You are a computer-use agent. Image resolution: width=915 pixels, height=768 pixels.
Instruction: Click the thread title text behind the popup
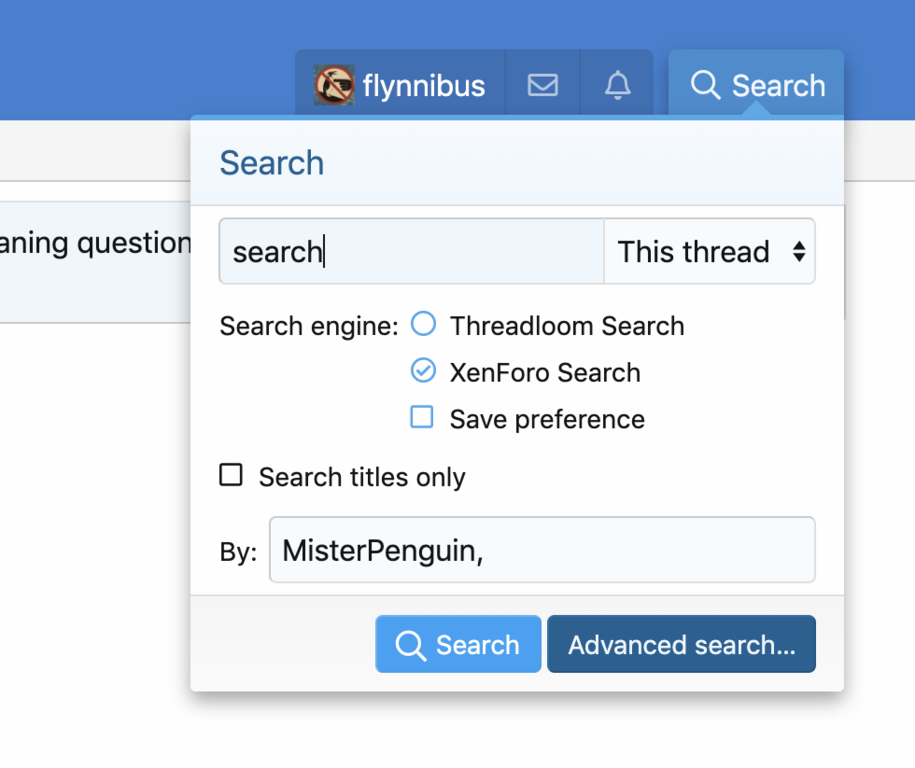coord(95,243)
